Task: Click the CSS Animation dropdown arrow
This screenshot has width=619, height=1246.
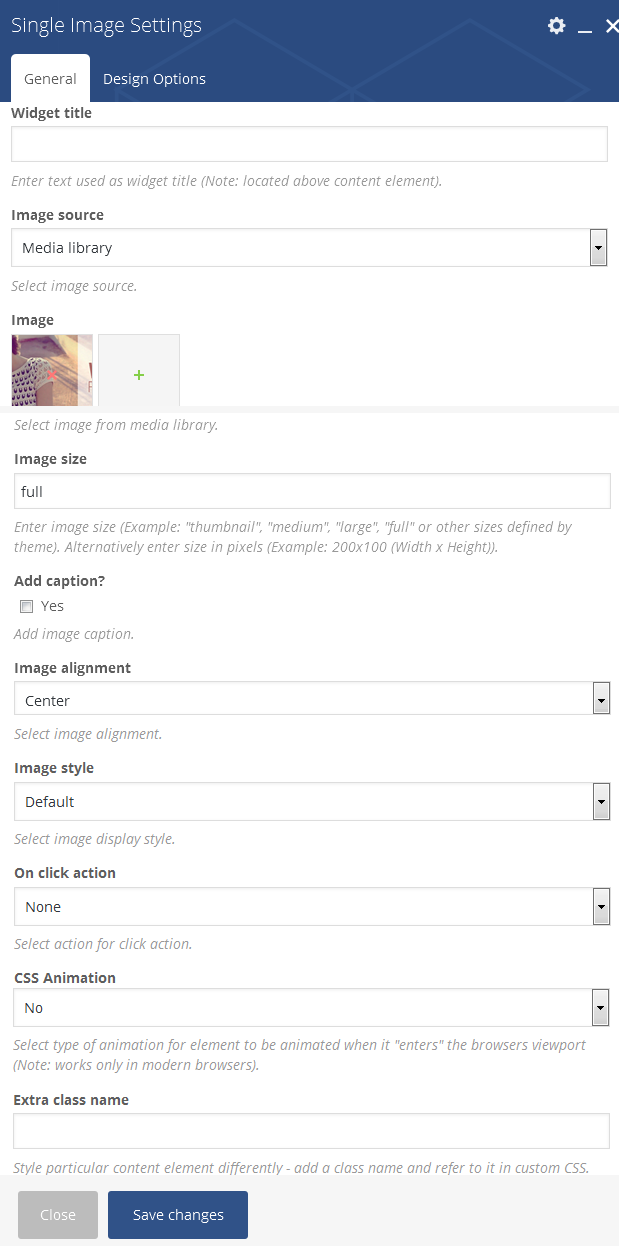Action: click(601, 1008)
